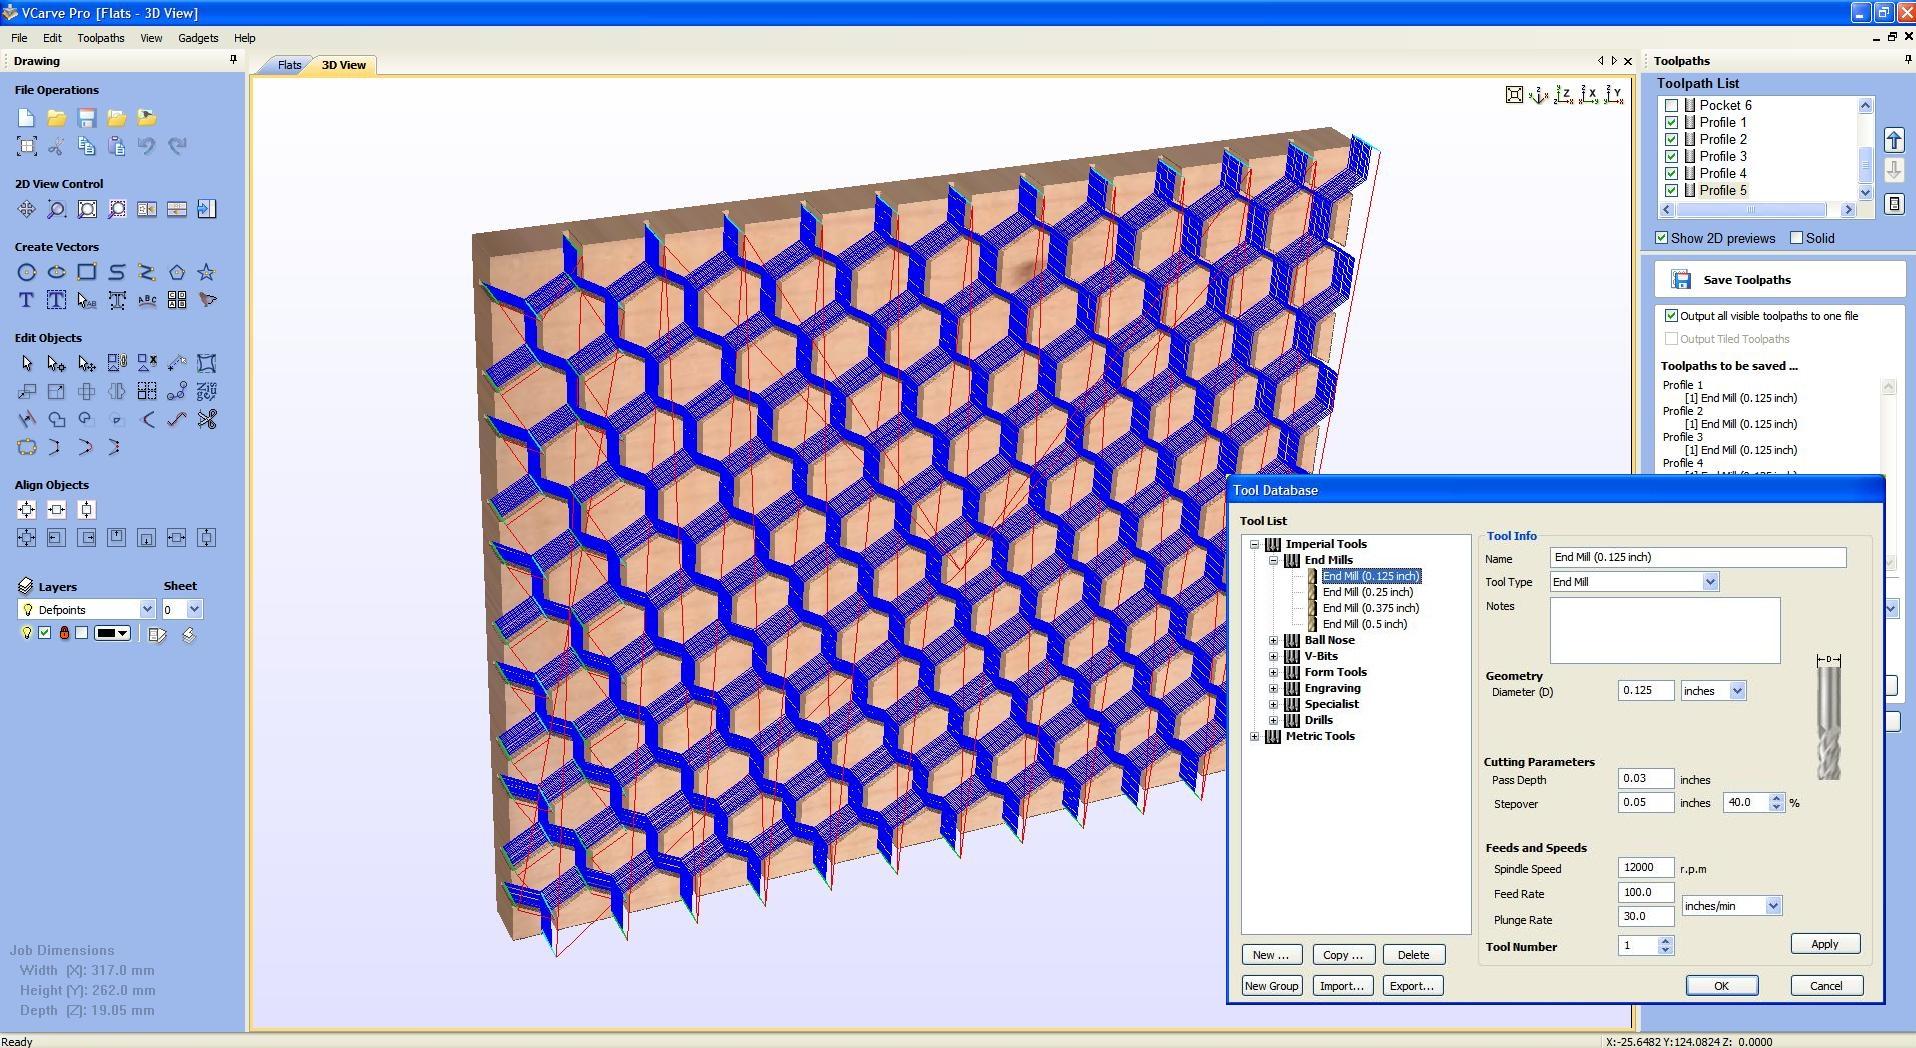
Task: Enable the Pocket 6 toolpath checkbox
Action: tap(1671, 105)
